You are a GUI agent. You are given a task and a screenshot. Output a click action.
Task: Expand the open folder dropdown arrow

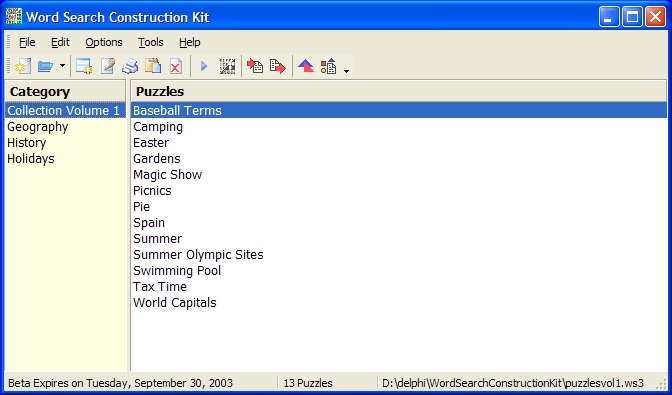point(62,66)
